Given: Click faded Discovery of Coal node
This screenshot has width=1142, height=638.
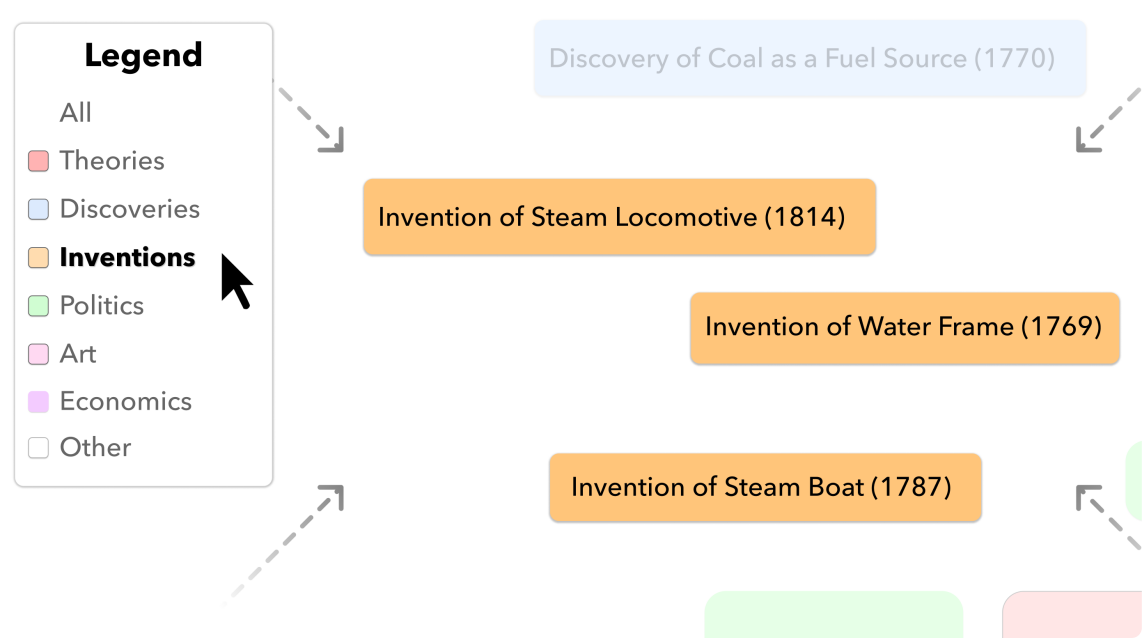Looking at the screenshot, I should tap(809, 59).
